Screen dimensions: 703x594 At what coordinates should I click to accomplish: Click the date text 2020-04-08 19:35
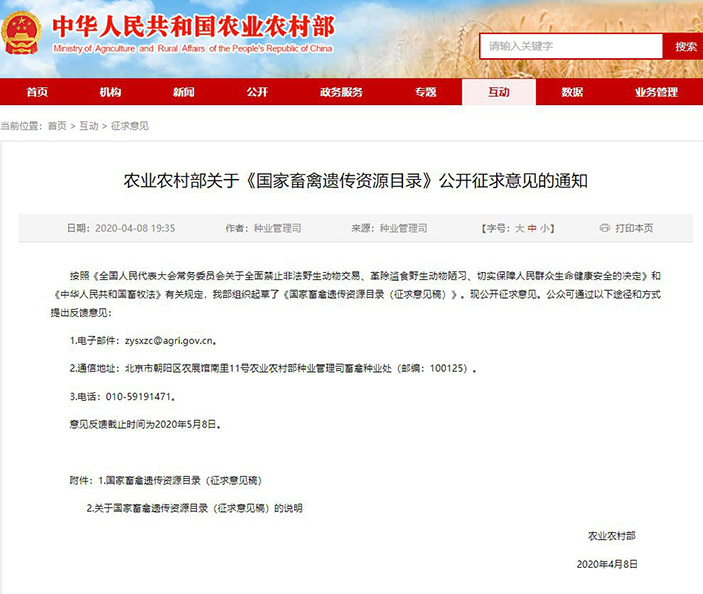coord(135,228)
